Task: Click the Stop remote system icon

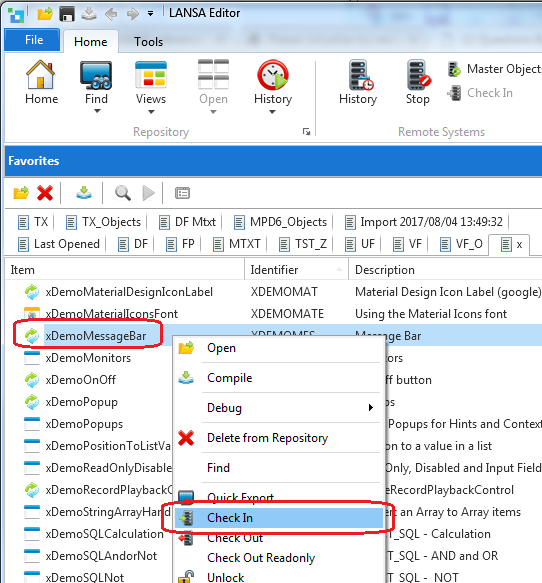Action: pyautogui.click(x=418, y=75)
